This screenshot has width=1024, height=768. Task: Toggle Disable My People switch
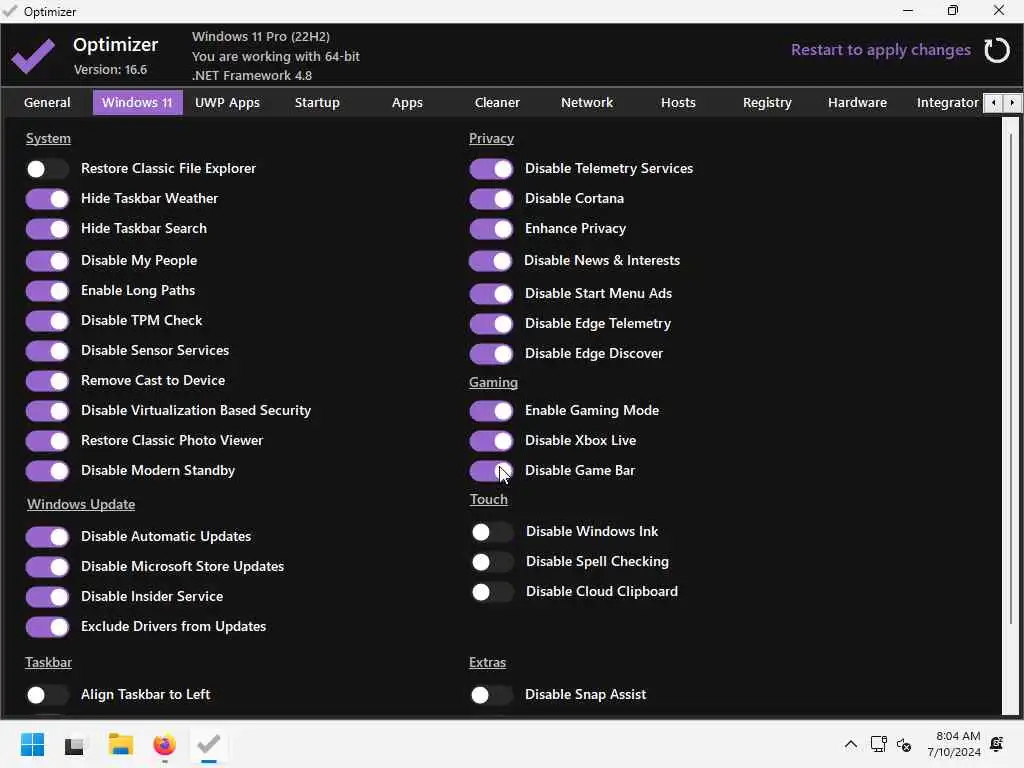(47, 261)
